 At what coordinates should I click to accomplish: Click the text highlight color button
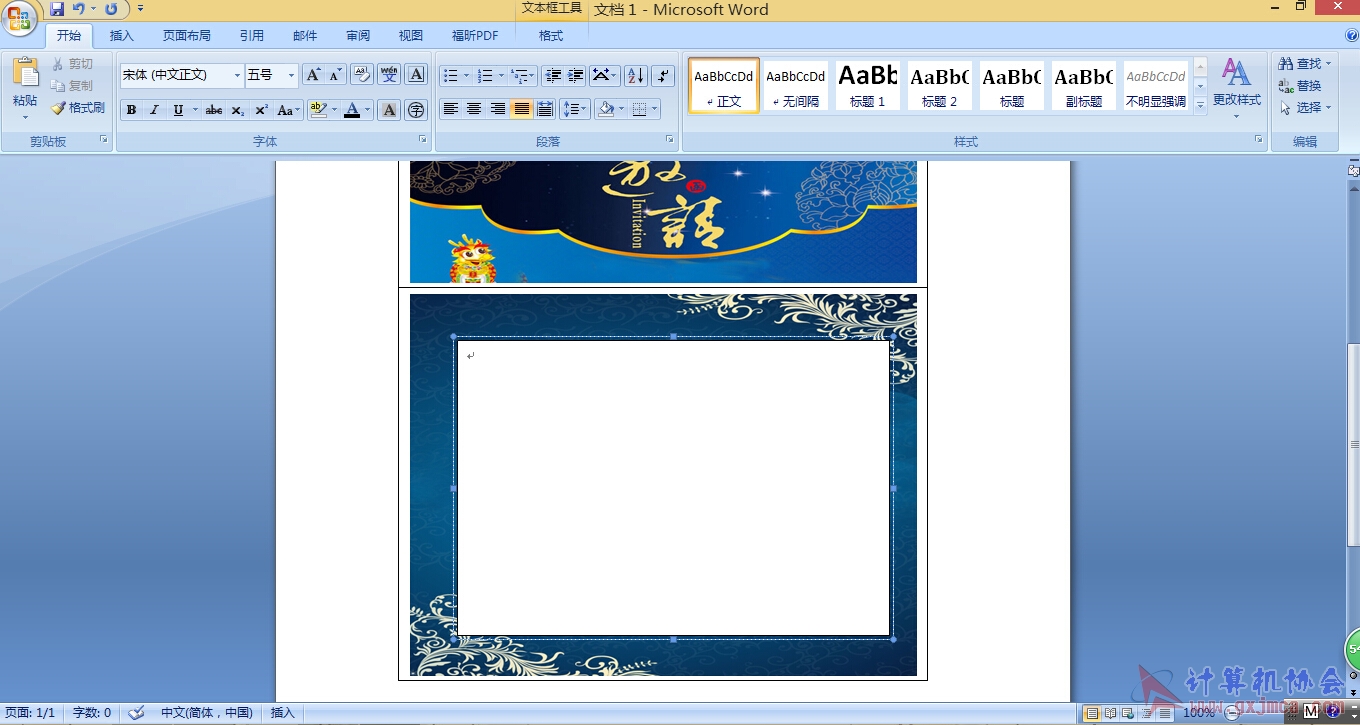pyautogui.click(x=319, y=110)
